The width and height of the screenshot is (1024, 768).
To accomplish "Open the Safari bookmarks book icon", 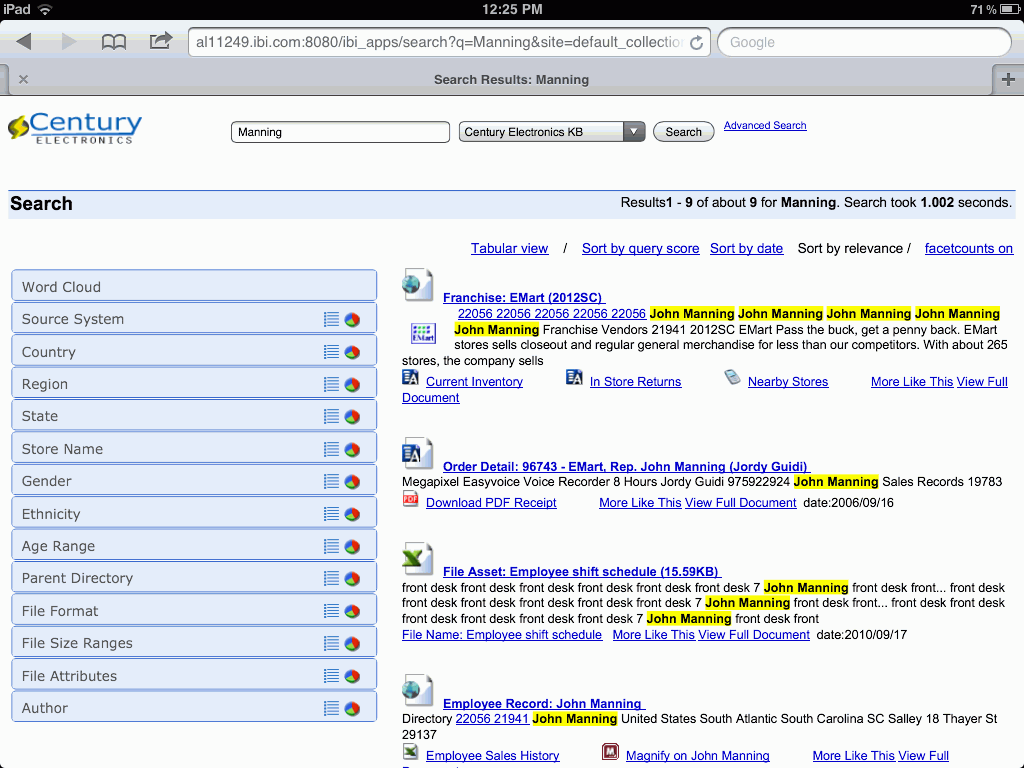I will pyautogui.click(x=114, y=42).
